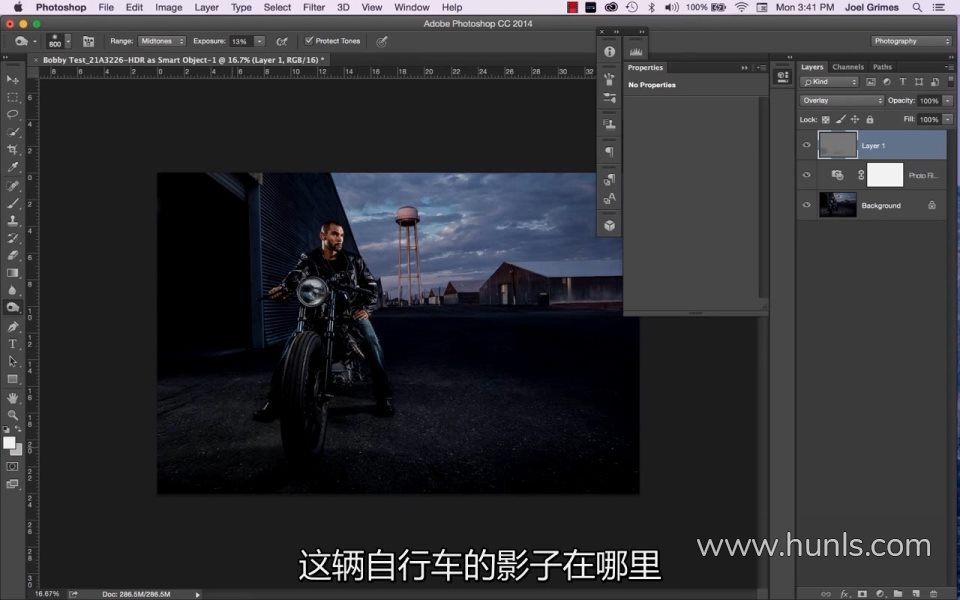
Task: Select the Rectangular Marquee tool
Action: click(12, 97)
